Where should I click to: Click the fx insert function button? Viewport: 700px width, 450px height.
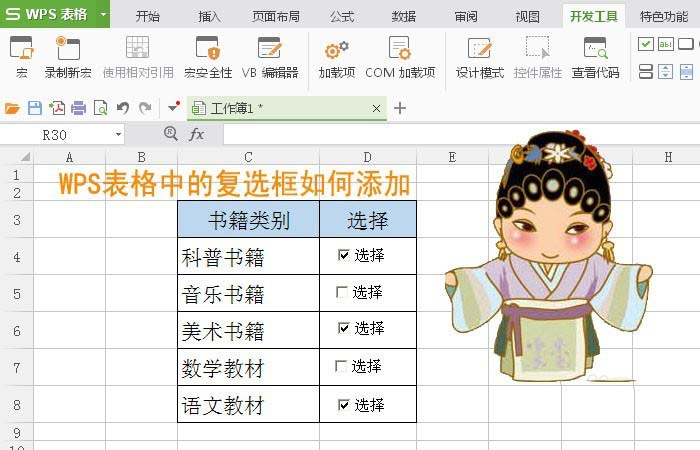coord(197,134)
